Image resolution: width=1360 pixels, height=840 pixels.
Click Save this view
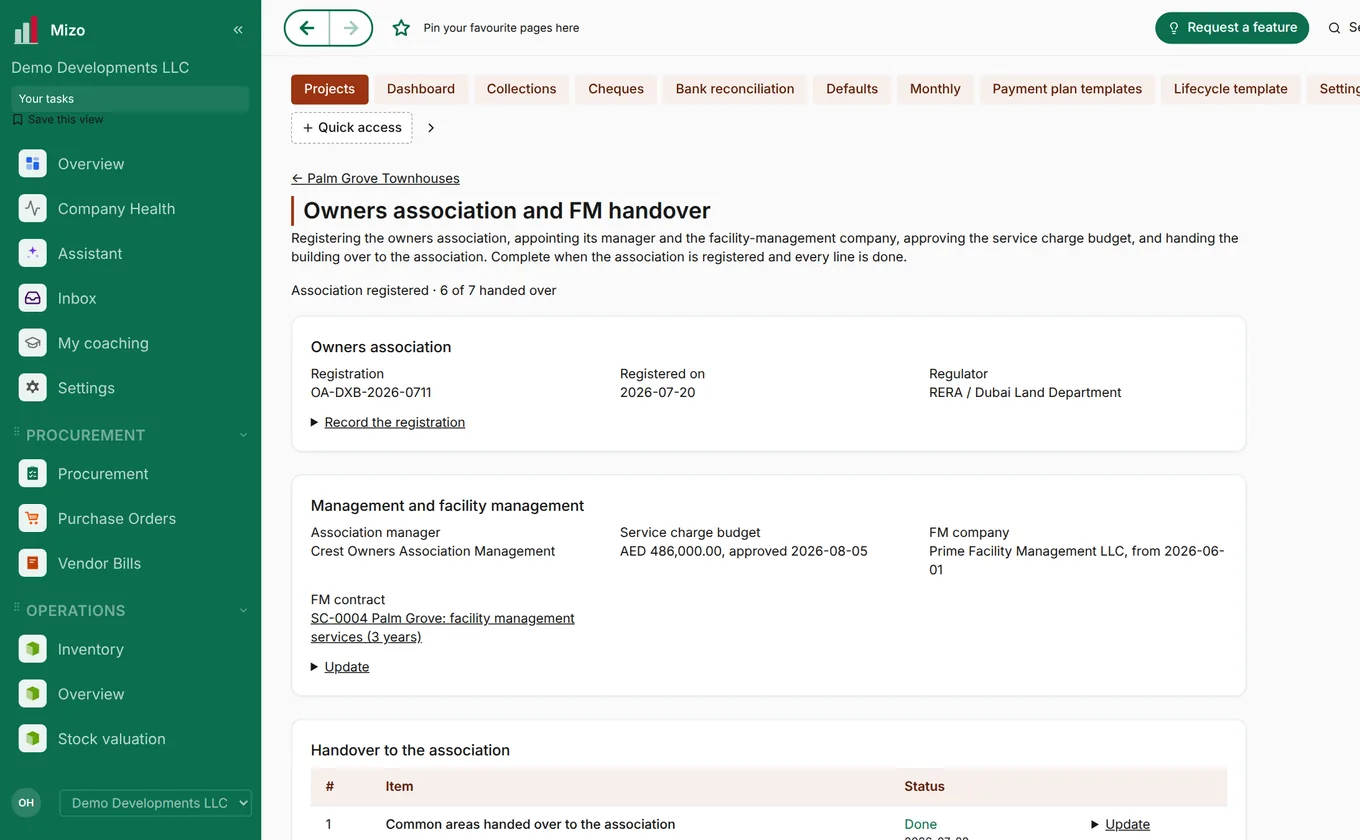point(58,119)
